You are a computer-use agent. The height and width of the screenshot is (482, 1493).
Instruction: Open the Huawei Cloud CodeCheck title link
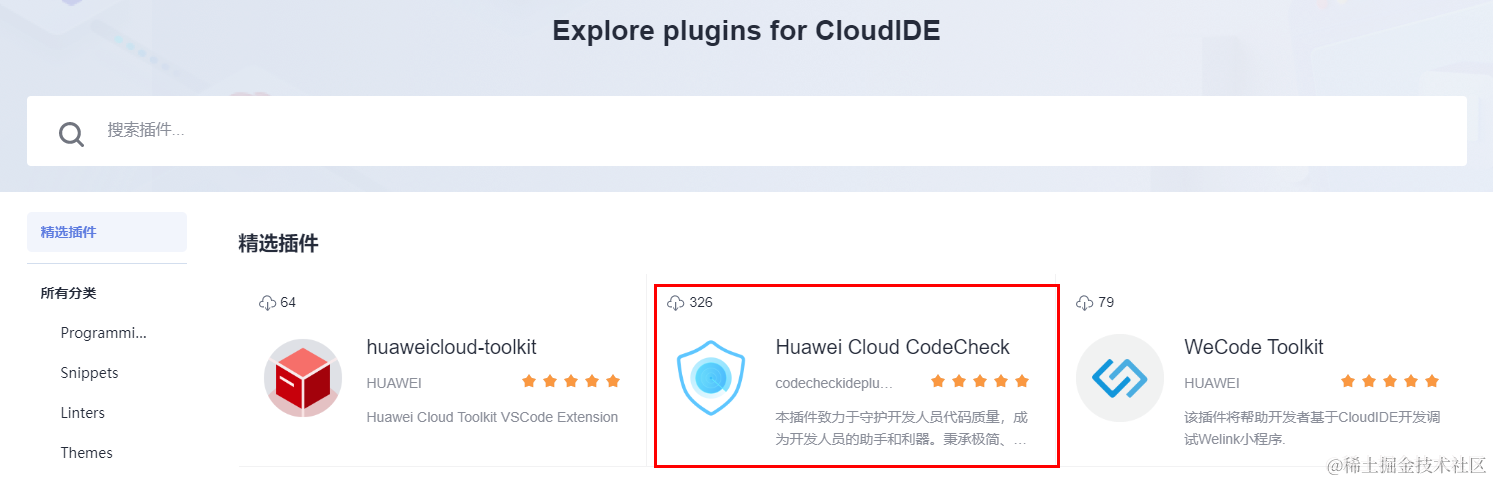tap(893, 347)
